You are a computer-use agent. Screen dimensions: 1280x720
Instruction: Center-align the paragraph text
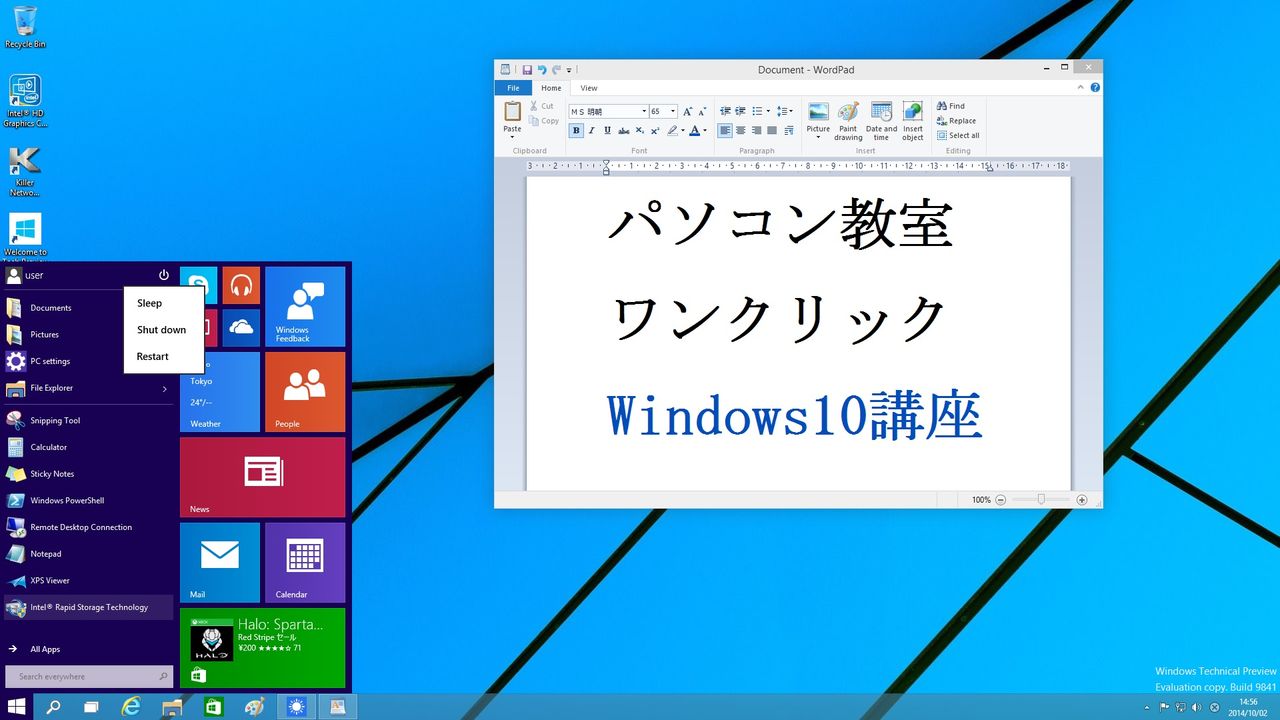[741, 131]
